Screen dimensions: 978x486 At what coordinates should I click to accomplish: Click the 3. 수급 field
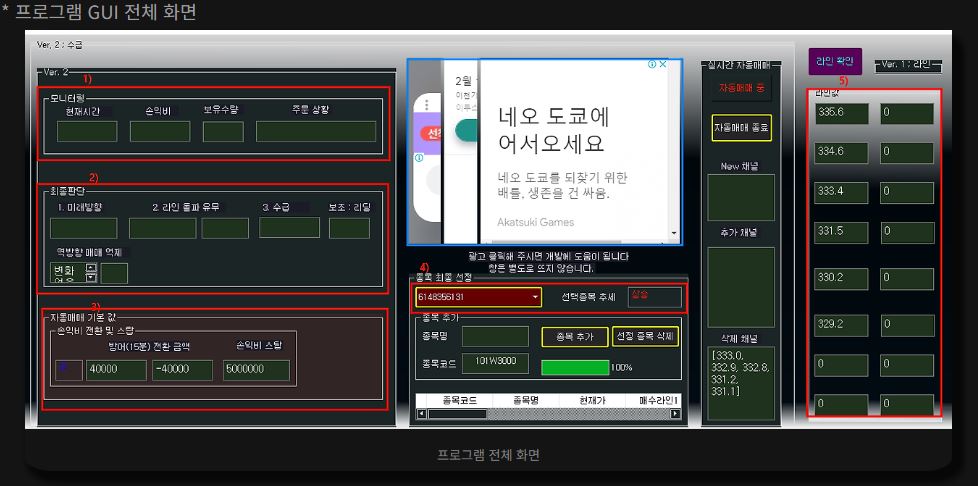point(289,228)
